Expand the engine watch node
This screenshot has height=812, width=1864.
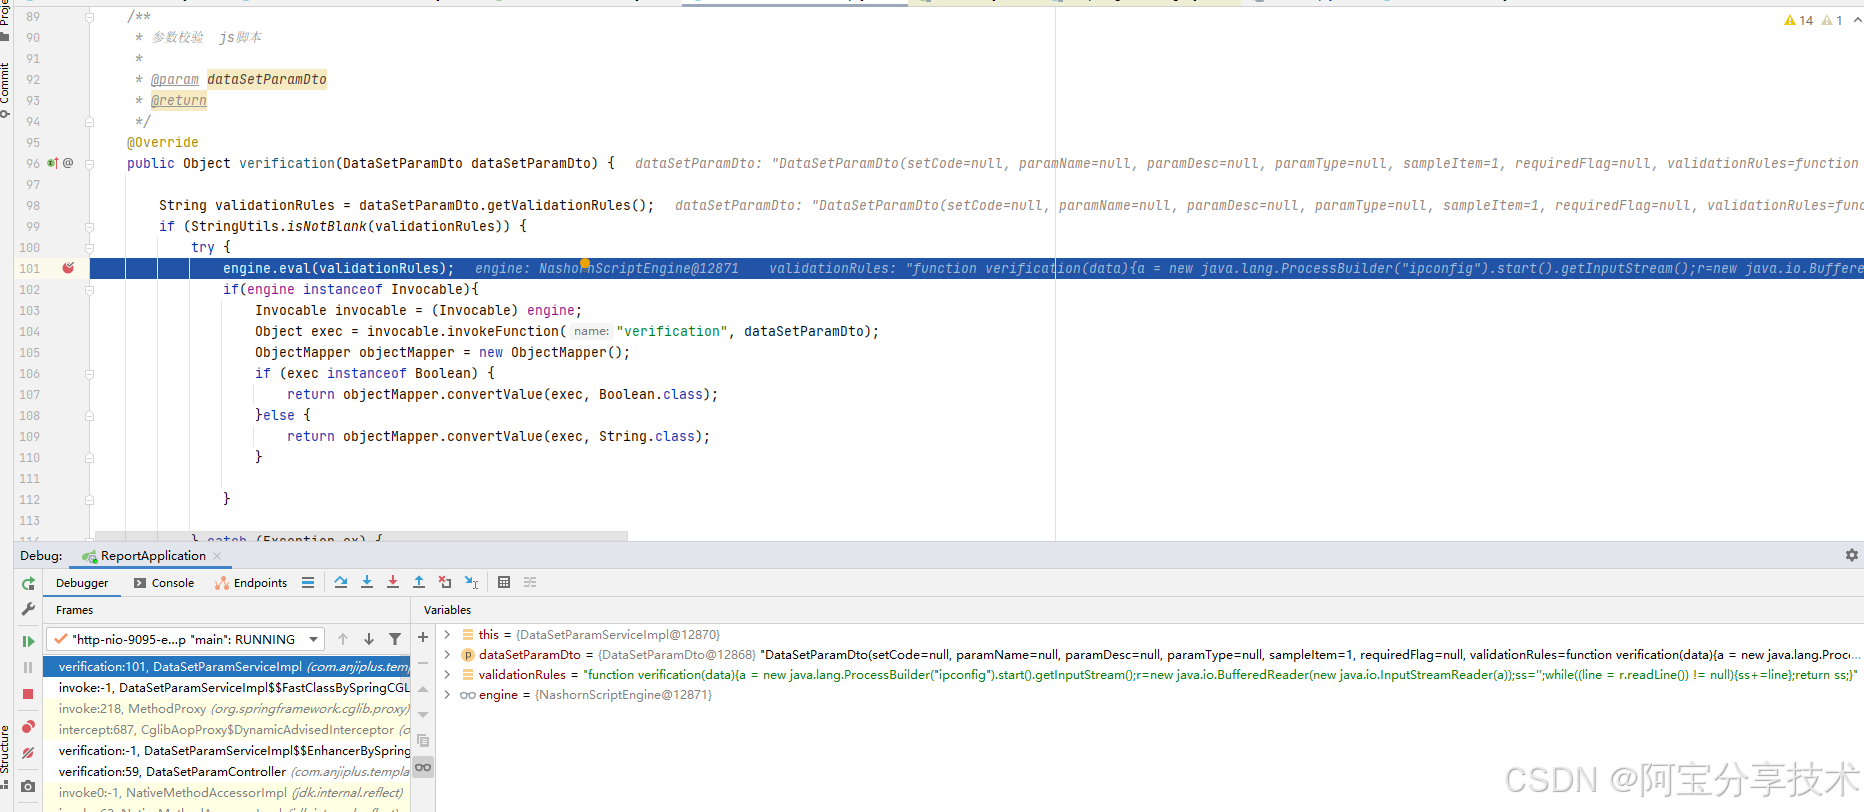447,695
